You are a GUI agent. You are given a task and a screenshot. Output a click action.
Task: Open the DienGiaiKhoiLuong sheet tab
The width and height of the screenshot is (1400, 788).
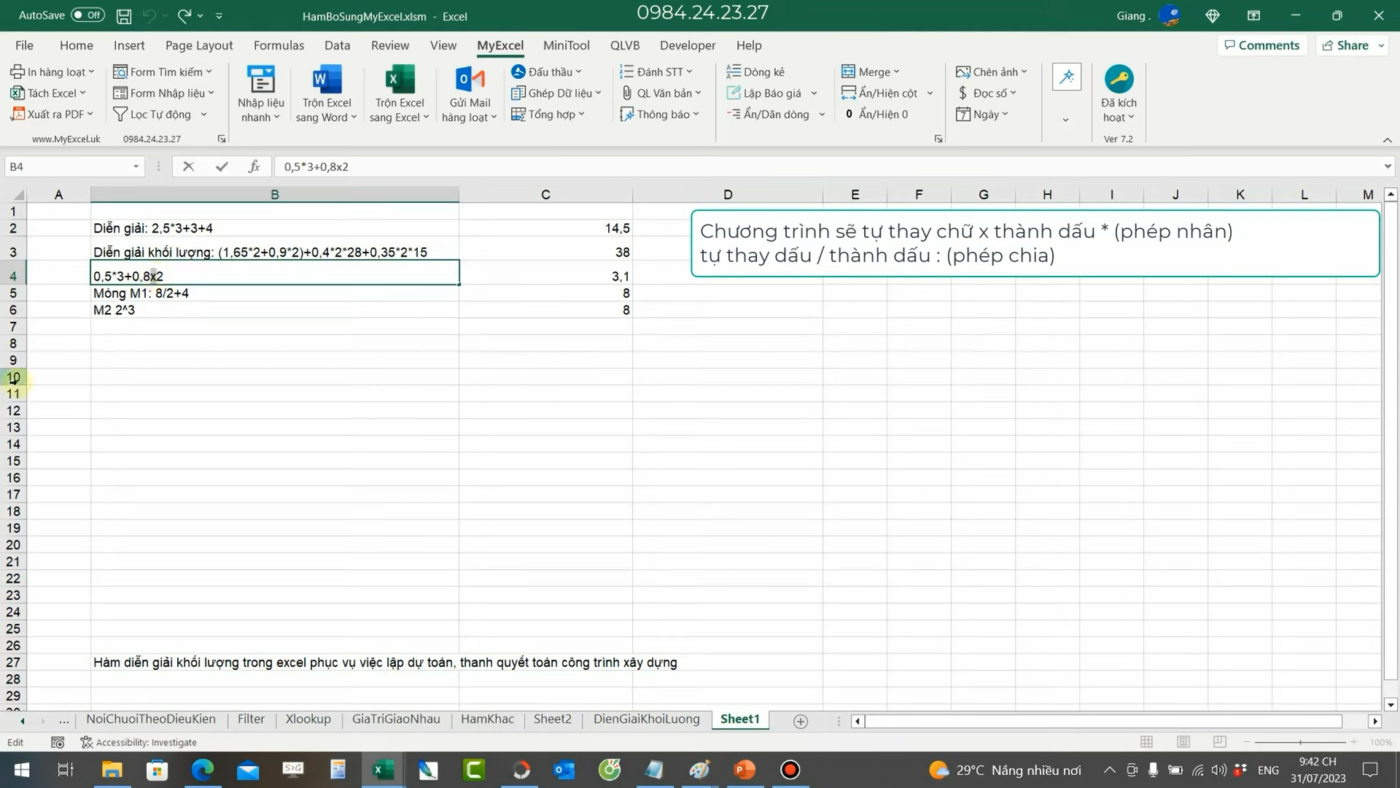coord(646,718)
